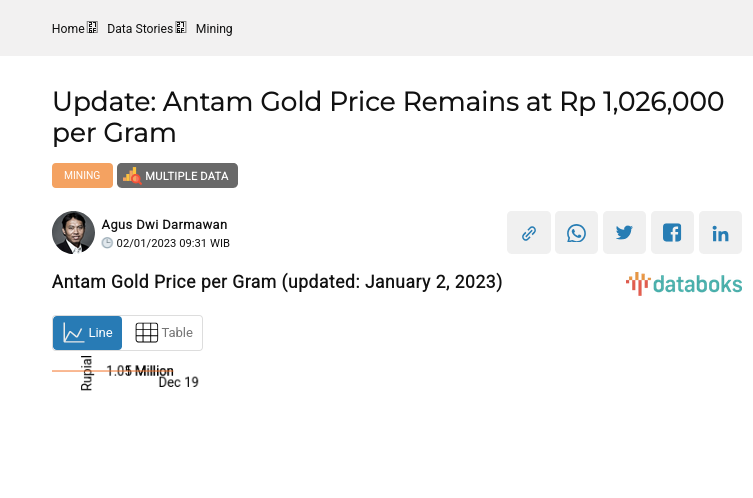Copy the article link with the chain icon
The height and width of the screenshot is (498, 753).
point(529,233)
